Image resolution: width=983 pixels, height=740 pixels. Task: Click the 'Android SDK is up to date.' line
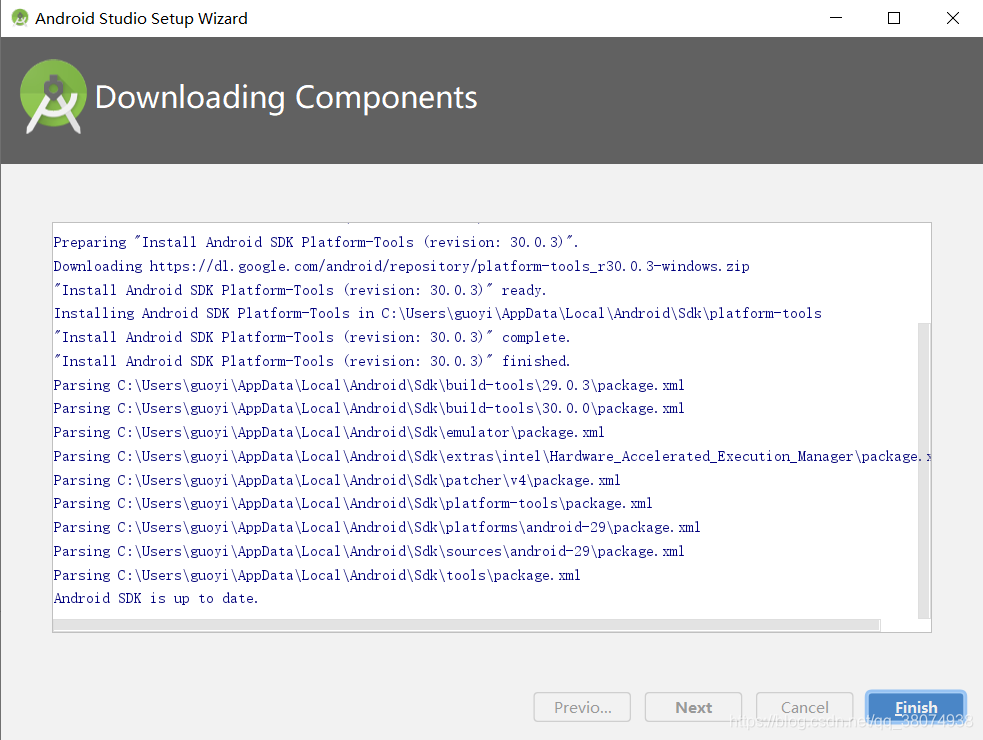(155, 598)
